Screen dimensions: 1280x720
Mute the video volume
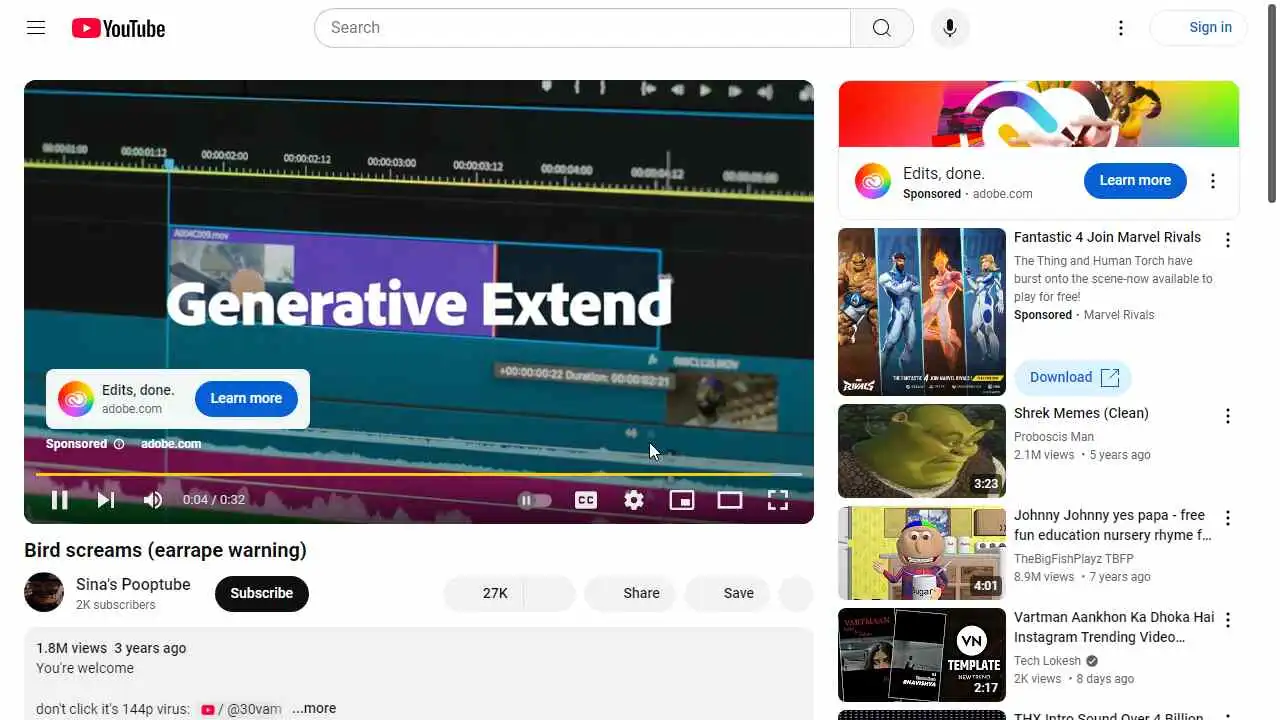153,500
